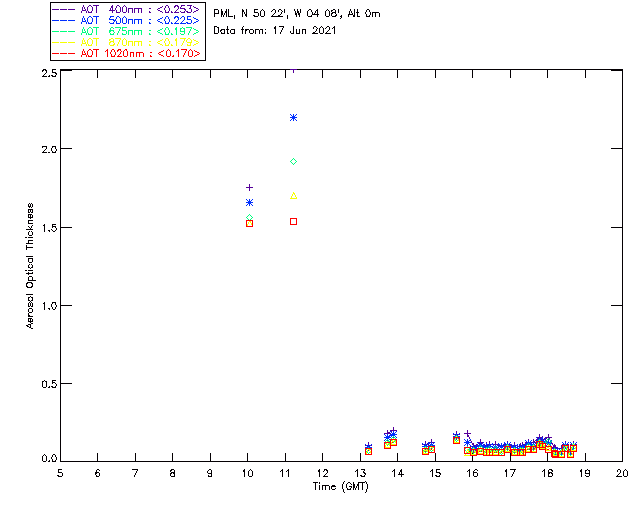
Task: Click the AOT 675nm legend entry
Action: coord(126,31)
